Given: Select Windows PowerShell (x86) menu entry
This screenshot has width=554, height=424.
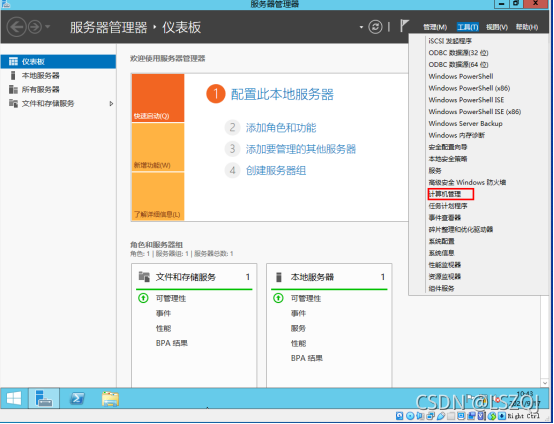Looking at the screenshot, I should coord(469,88).
